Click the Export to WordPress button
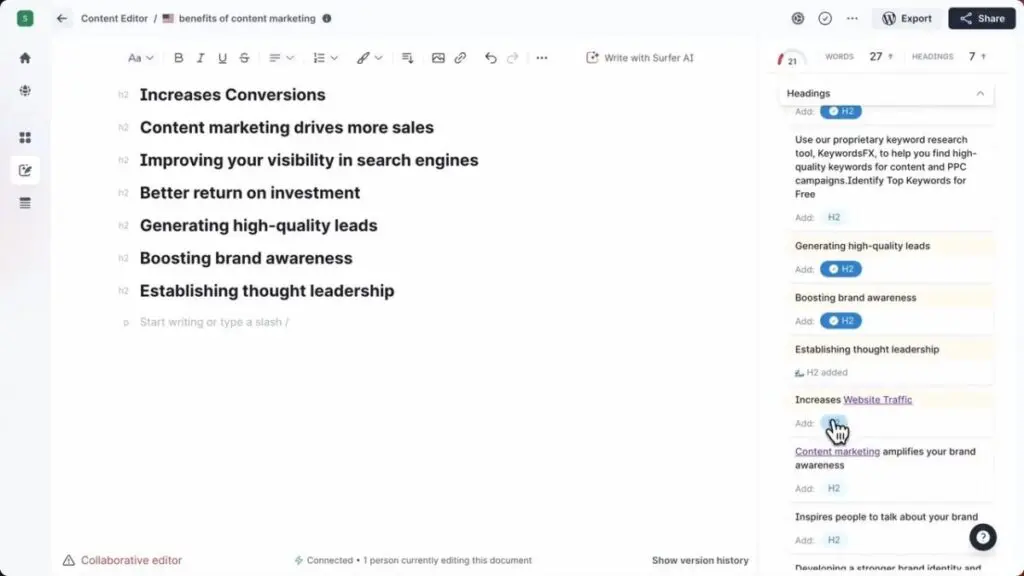Image resolution: width=1024 pixels, height=576 pixels. 906,18
